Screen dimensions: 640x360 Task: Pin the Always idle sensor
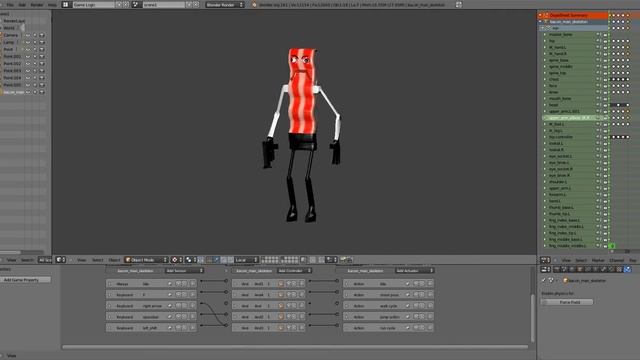tap(170, 283)
